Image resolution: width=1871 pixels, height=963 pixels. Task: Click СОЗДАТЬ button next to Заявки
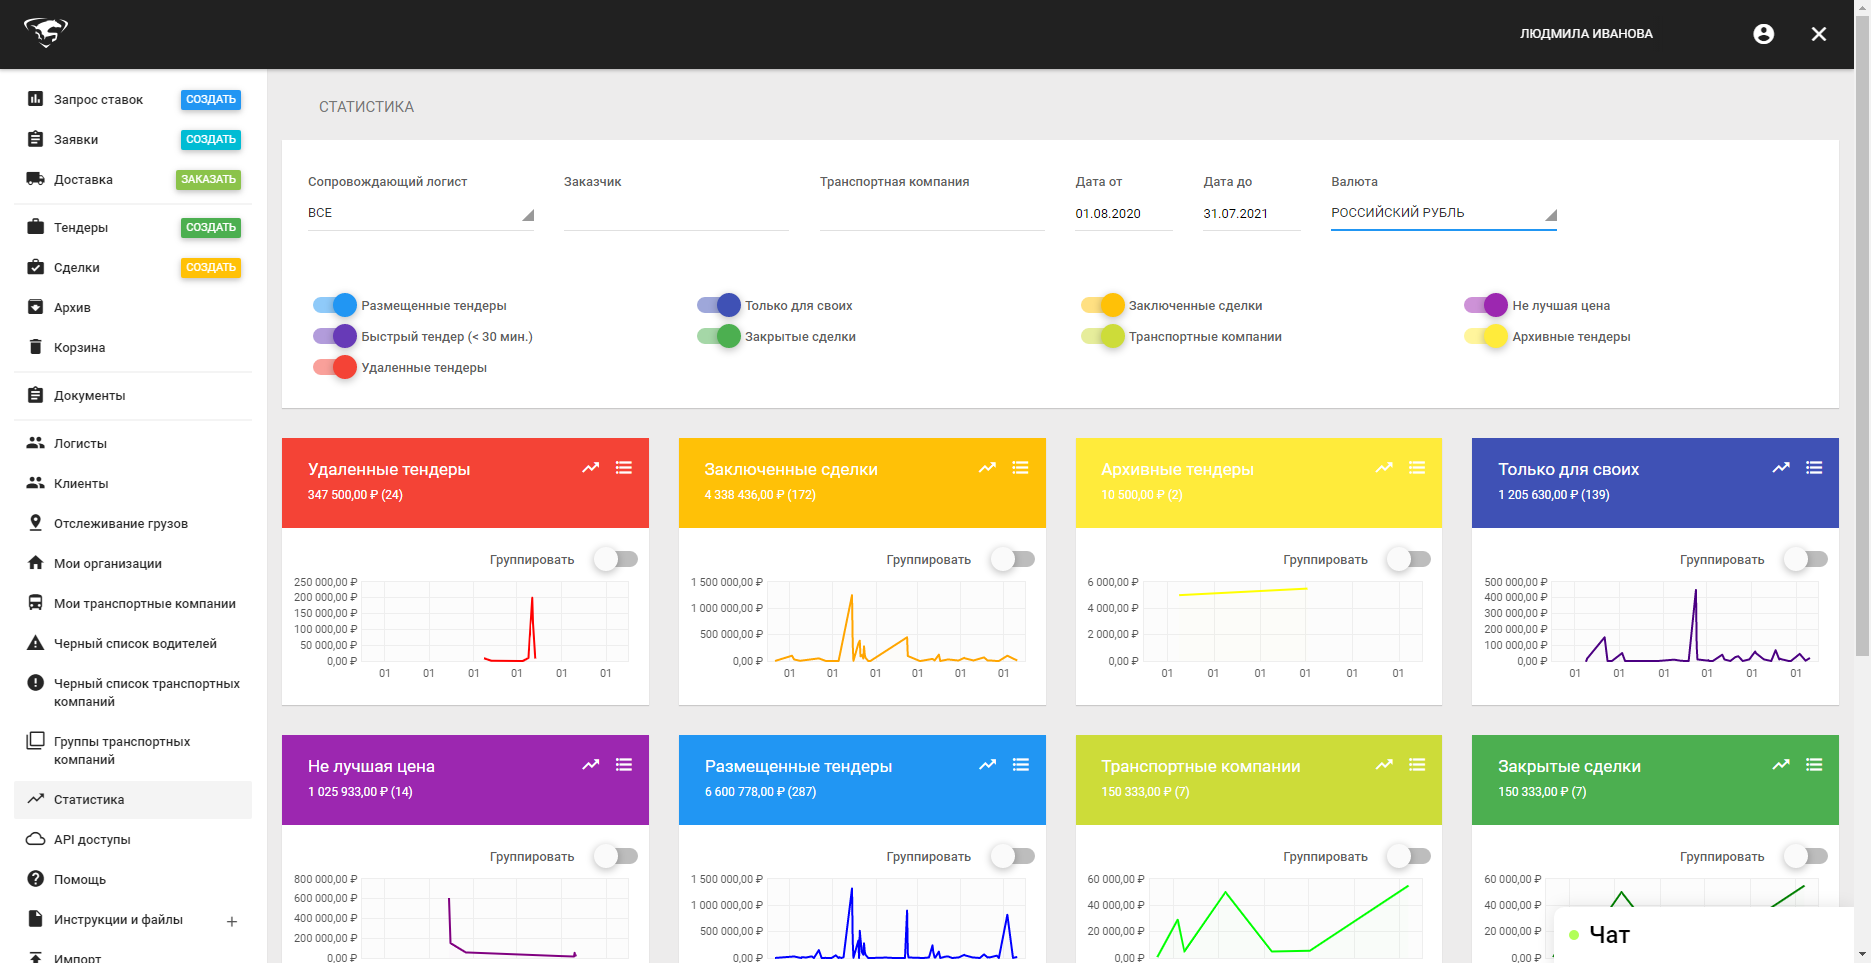[x=211, y=140]
